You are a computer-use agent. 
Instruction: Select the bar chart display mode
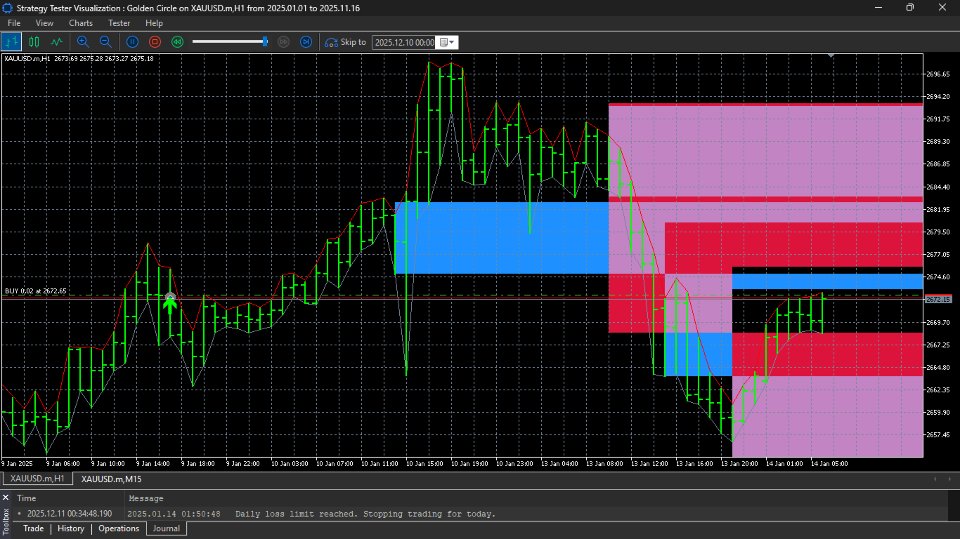[x=11, y=42]
